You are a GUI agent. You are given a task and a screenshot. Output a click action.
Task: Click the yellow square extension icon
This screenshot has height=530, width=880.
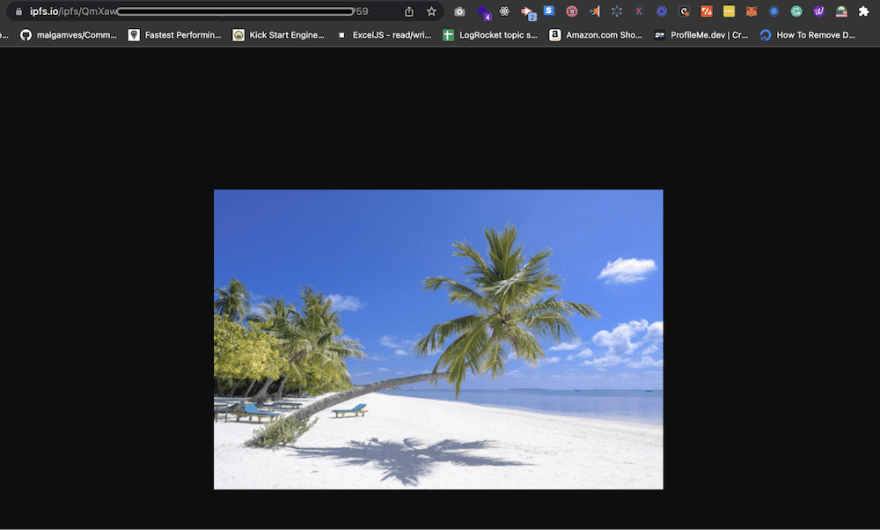729,12
